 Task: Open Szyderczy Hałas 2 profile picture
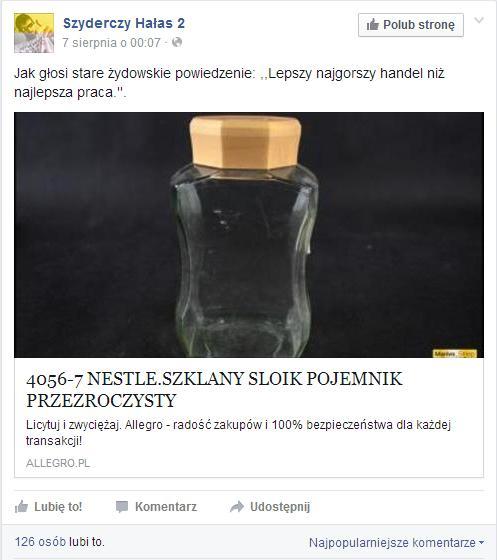(x=34, y=33)
